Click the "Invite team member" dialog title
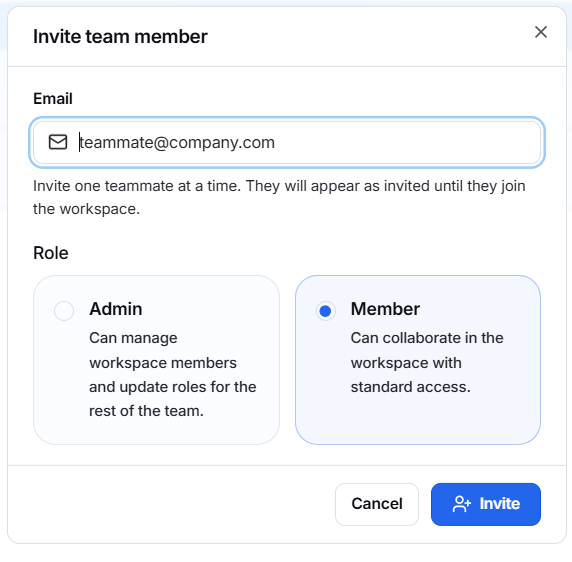The image size is (572, 562). (x=120, y=36)
